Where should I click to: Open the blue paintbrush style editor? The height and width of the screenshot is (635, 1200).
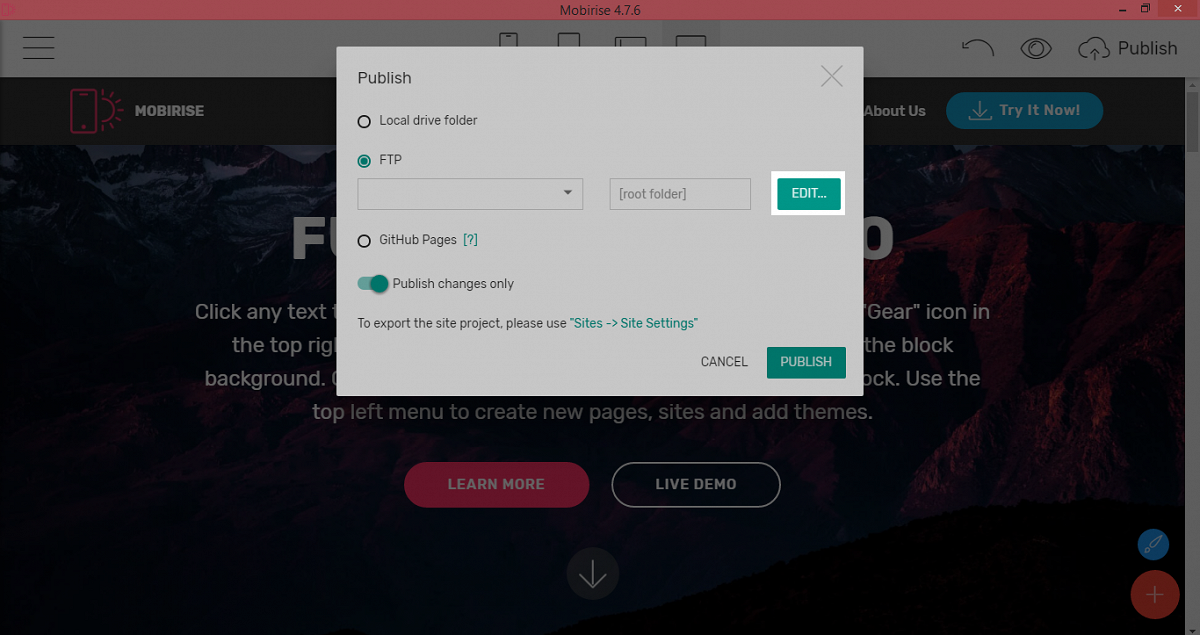pos(1154,545)
